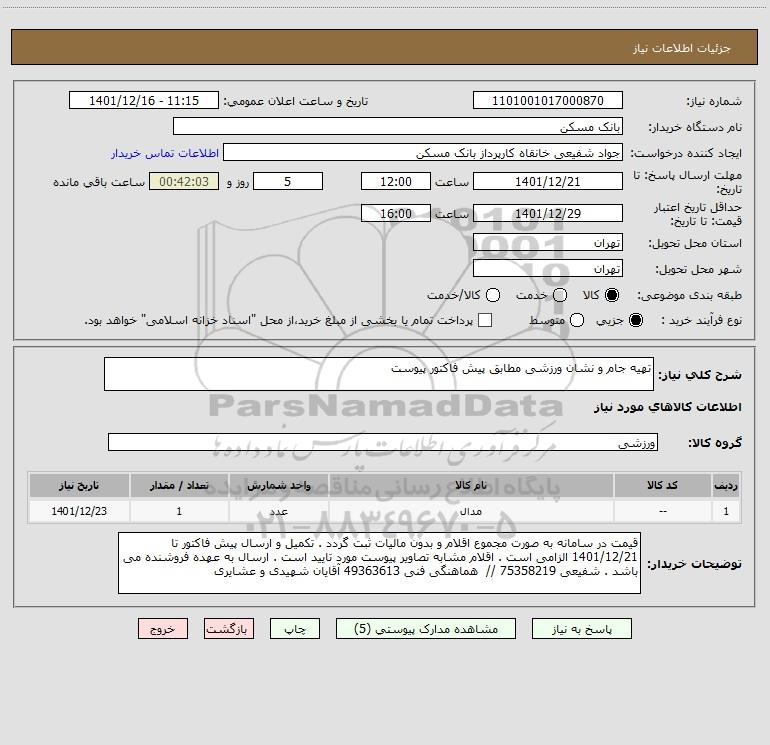770x745 pixels.
Task: Click the واحد شمارش column header
Action: point(278,485)
